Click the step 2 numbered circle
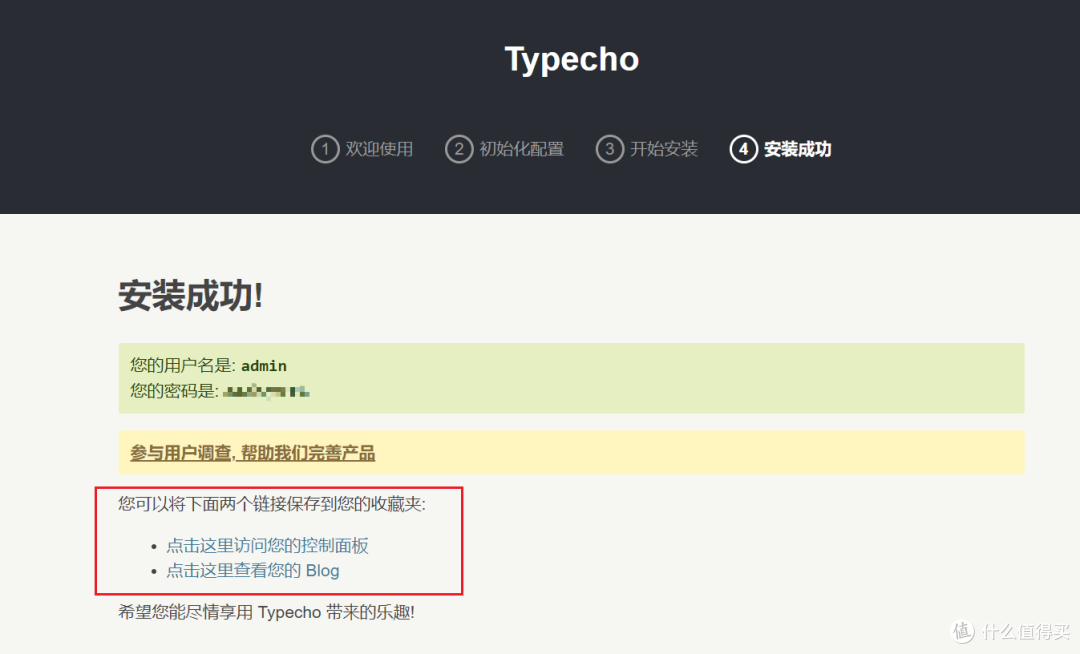 click(x=459, y=148)
